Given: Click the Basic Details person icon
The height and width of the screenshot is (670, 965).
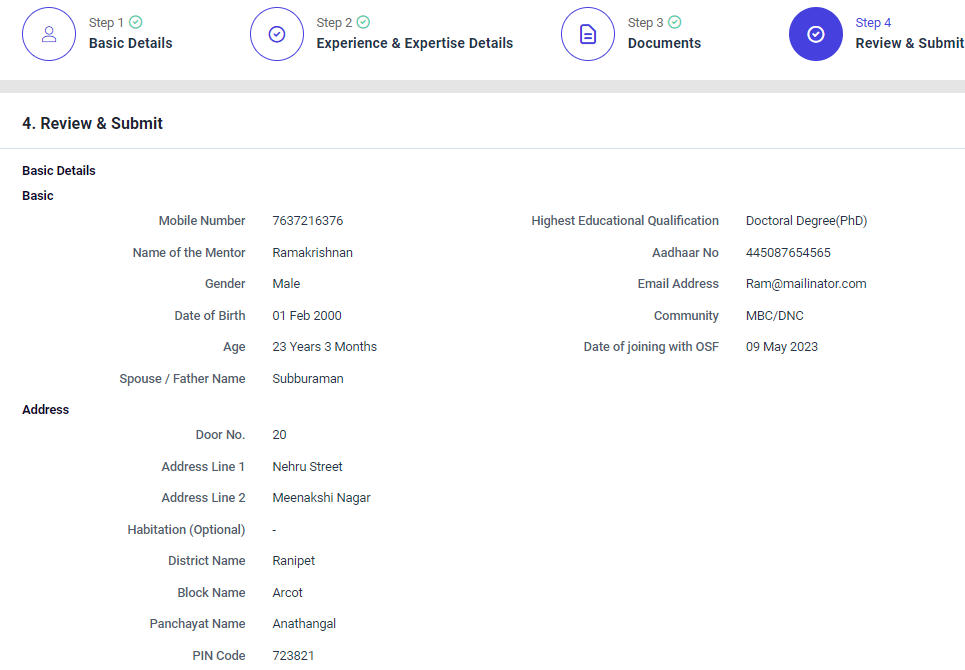Looking at the screenshot, I should point(49,34).
